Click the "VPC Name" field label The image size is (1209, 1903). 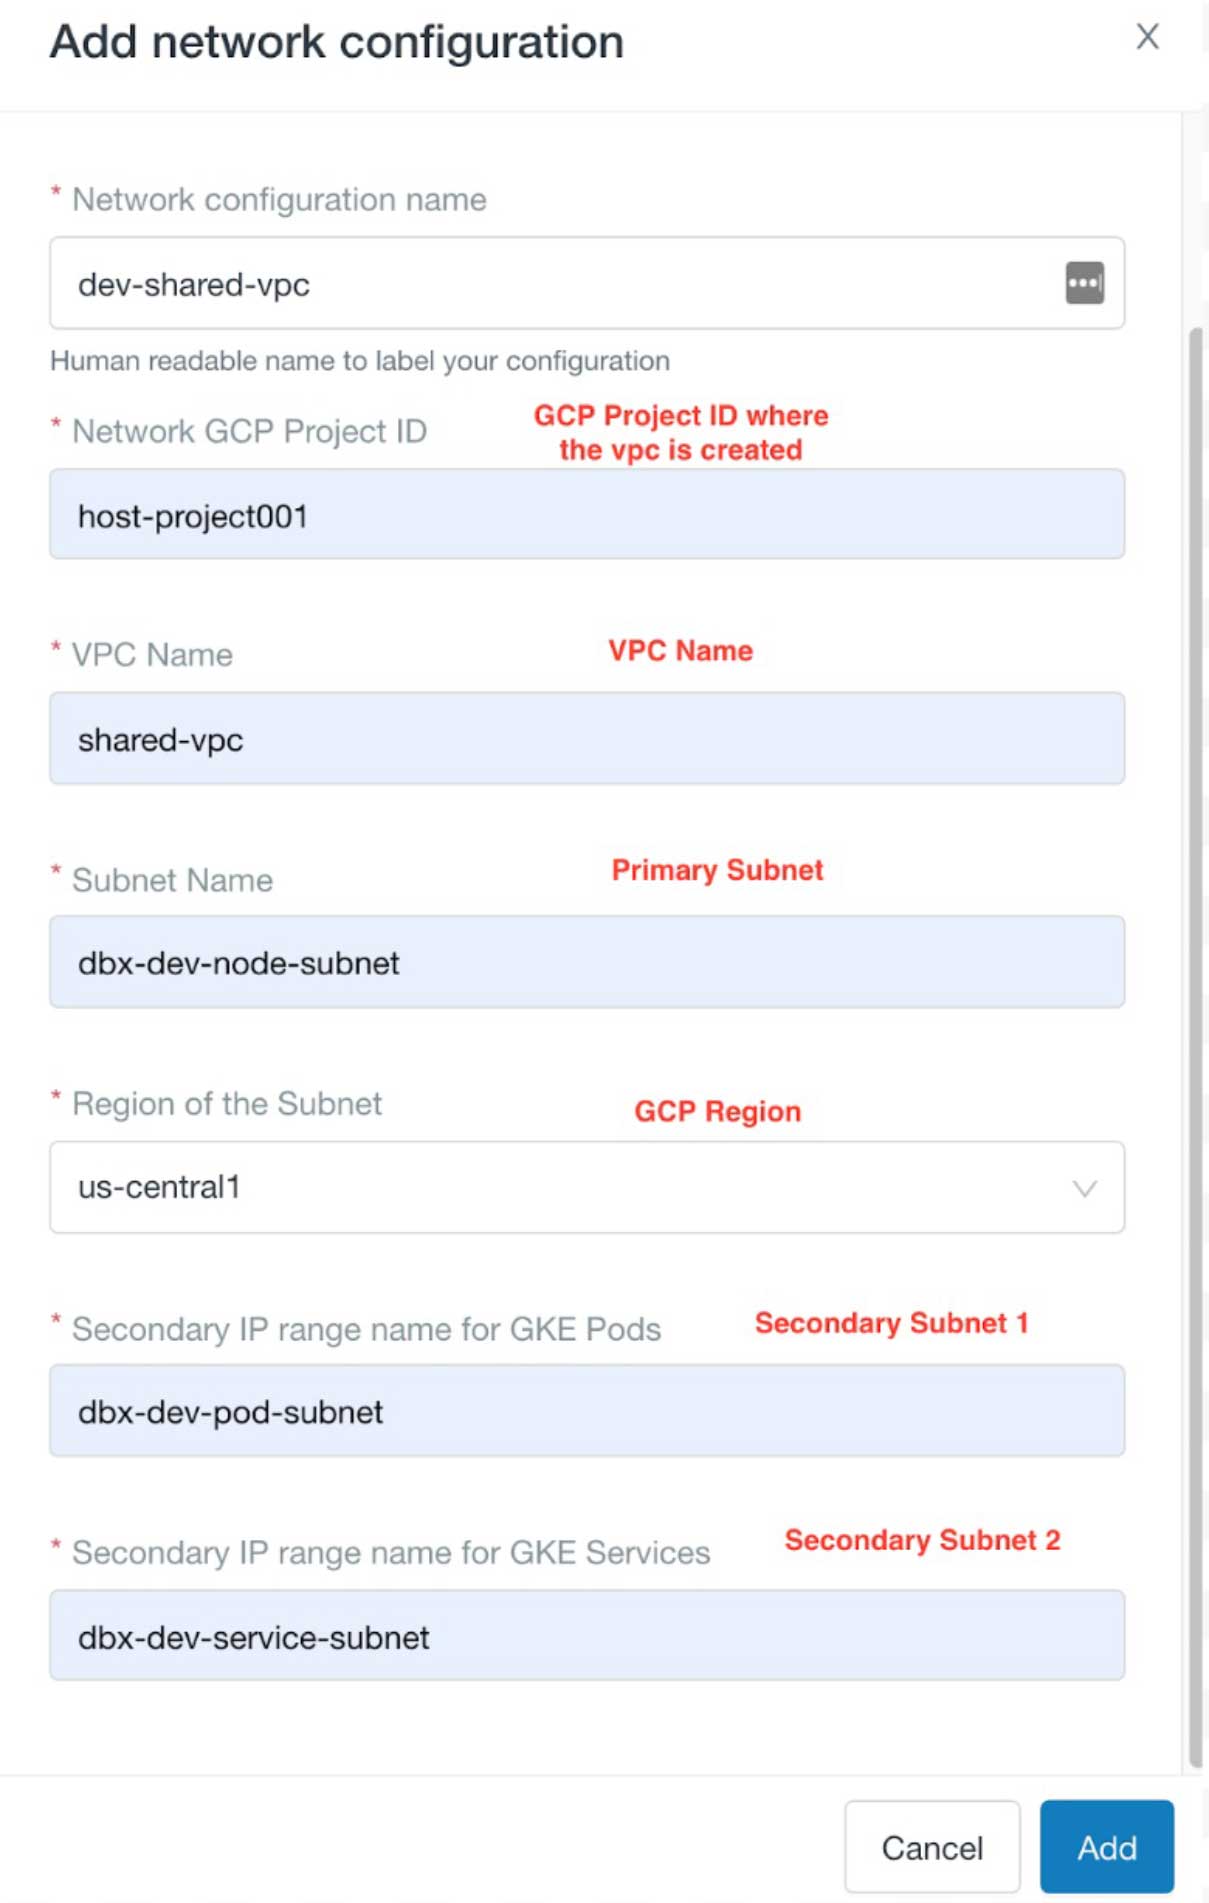[152, 655]
